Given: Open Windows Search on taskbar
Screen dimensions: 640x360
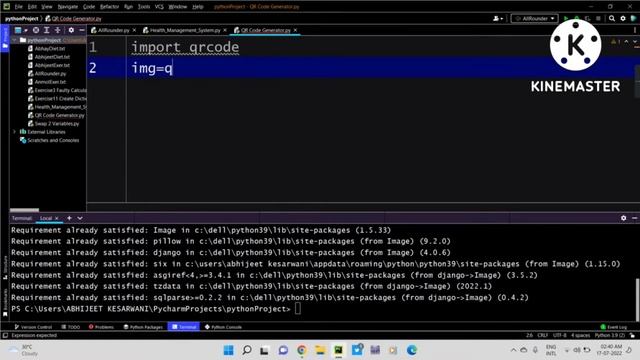Looking at the screenshot, I should [247, 350].
